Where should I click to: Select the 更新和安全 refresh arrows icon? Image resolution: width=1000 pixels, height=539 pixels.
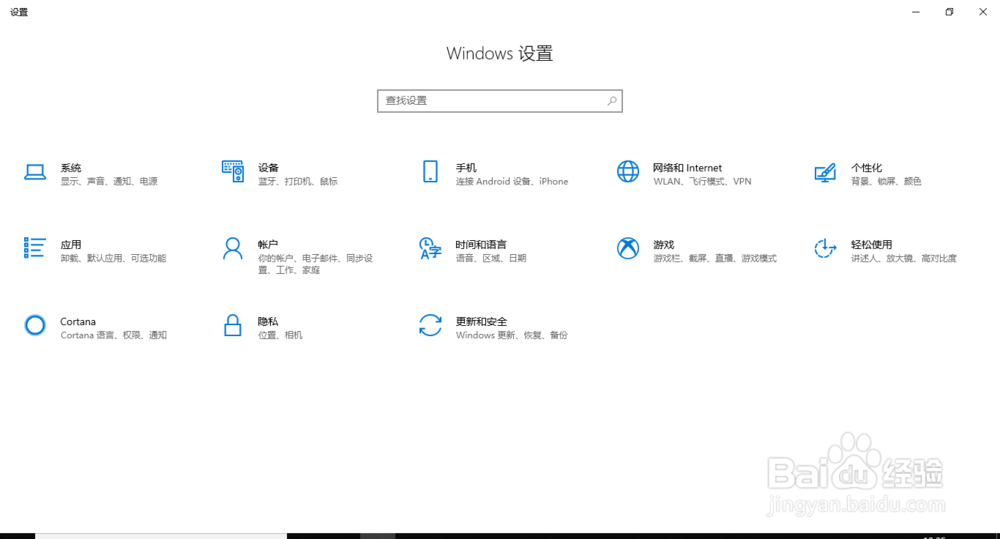pyautogui.click(x=430, y=325)
